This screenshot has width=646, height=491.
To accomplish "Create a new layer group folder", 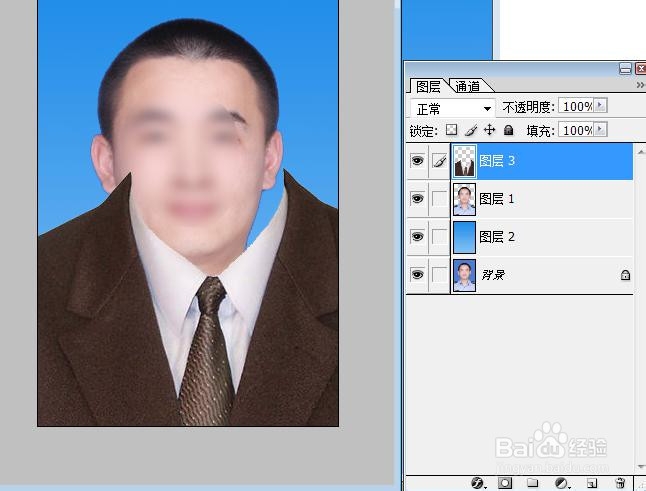I will click(x=532, y=482).
